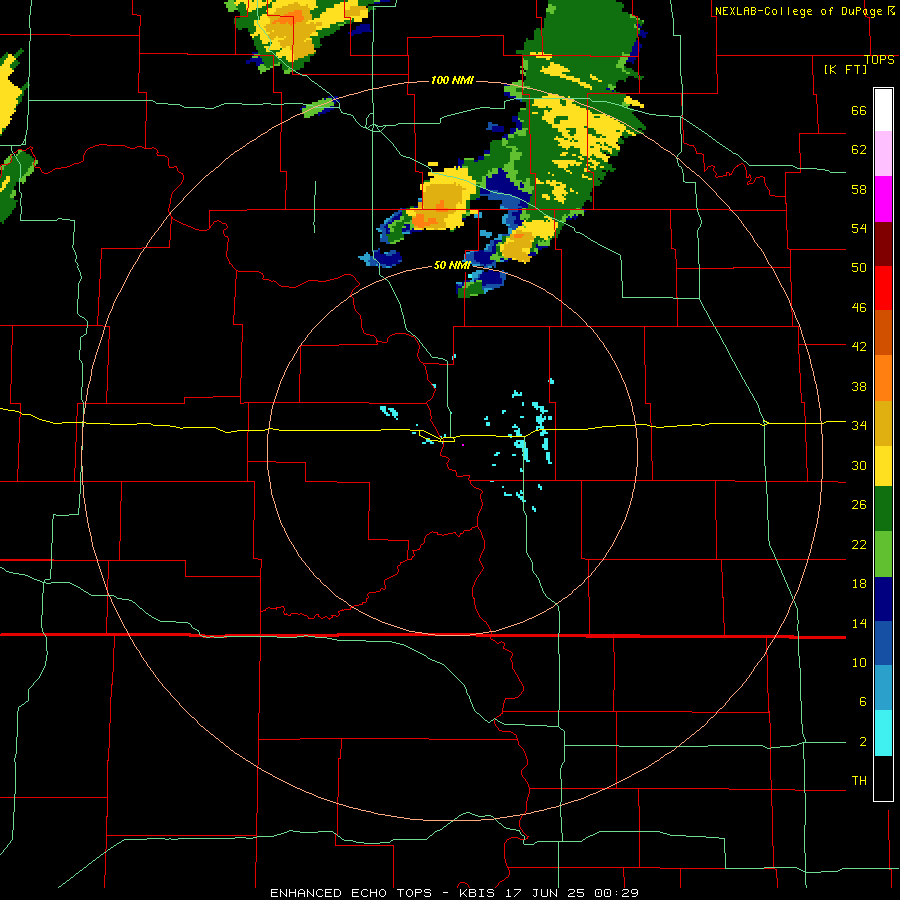The image size is (900, 900).
Task: Click the 'KBIS' radar site identifier
Action: click(x=479, y=893)
